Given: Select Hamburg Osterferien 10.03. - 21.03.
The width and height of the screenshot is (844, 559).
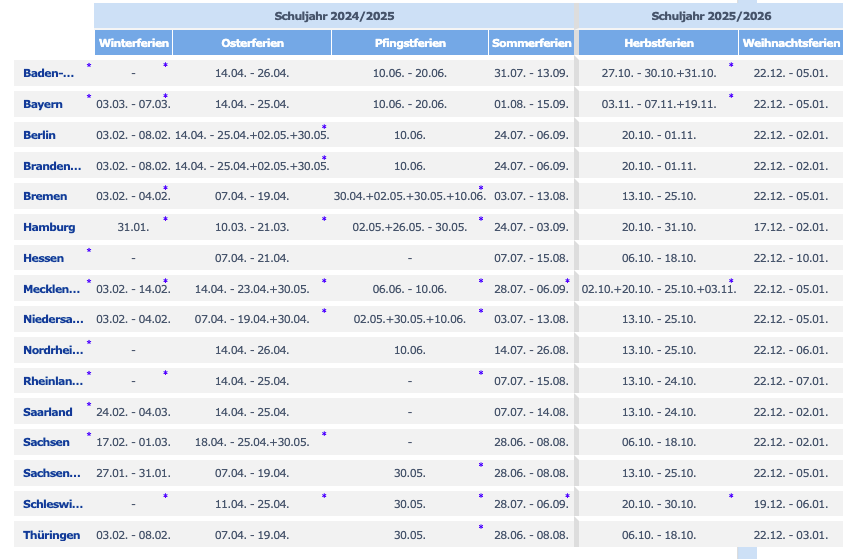Looking at the screenshot, I should coord(252,227).
